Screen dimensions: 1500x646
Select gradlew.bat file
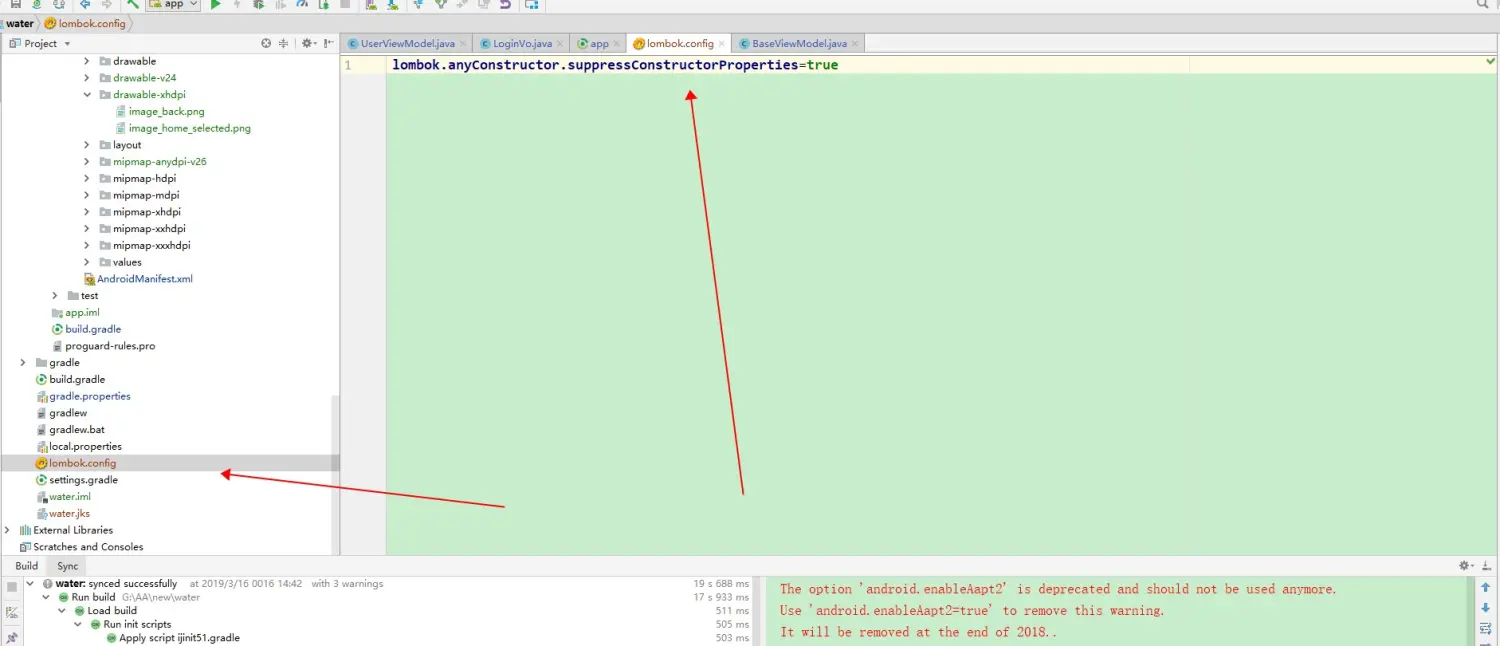[x=77, y=430]
